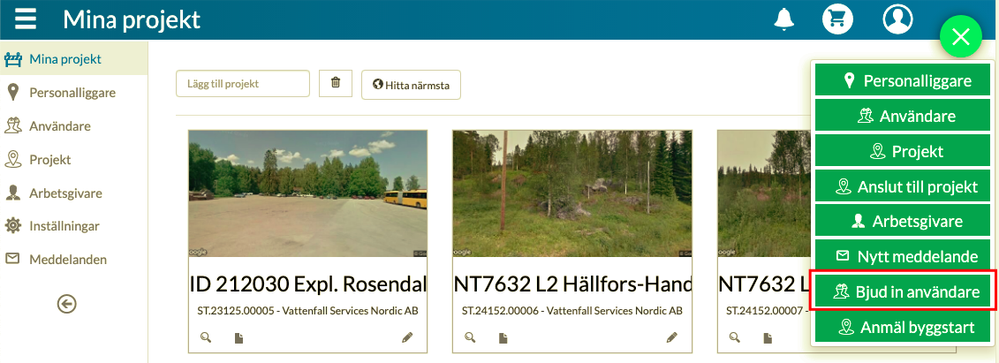
Task: Open the notifications bell
Action: coord(784,19)
